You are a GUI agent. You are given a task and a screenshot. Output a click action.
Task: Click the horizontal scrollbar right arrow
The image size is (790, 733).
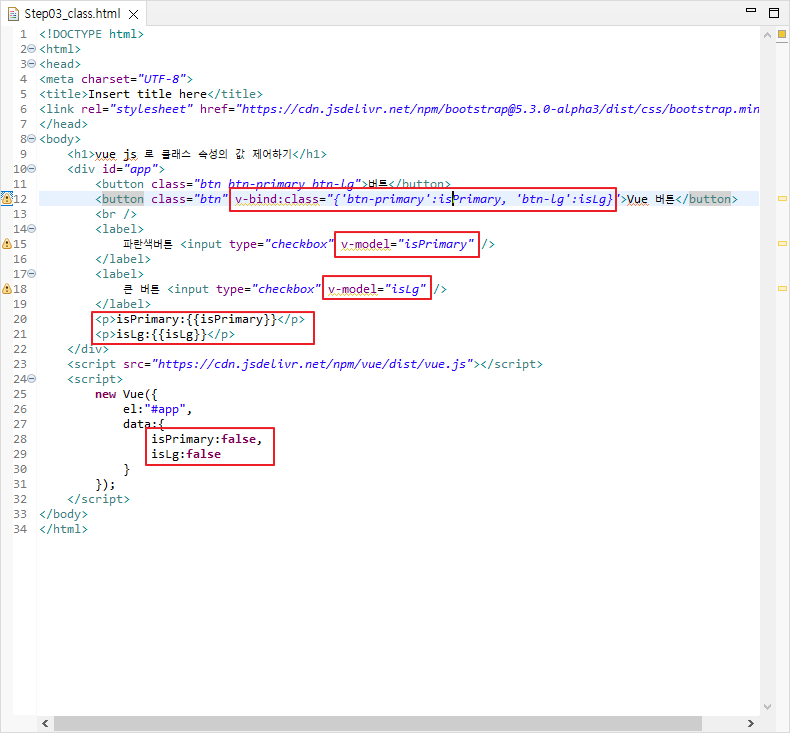[751, 723]
